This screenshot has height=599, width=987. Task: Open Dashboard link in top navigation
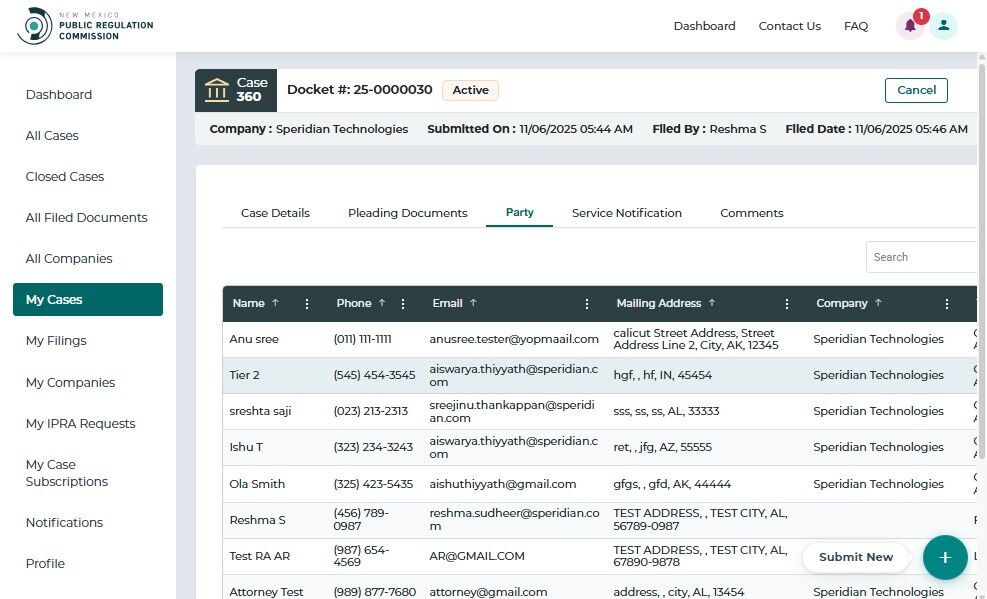(704, 26)
